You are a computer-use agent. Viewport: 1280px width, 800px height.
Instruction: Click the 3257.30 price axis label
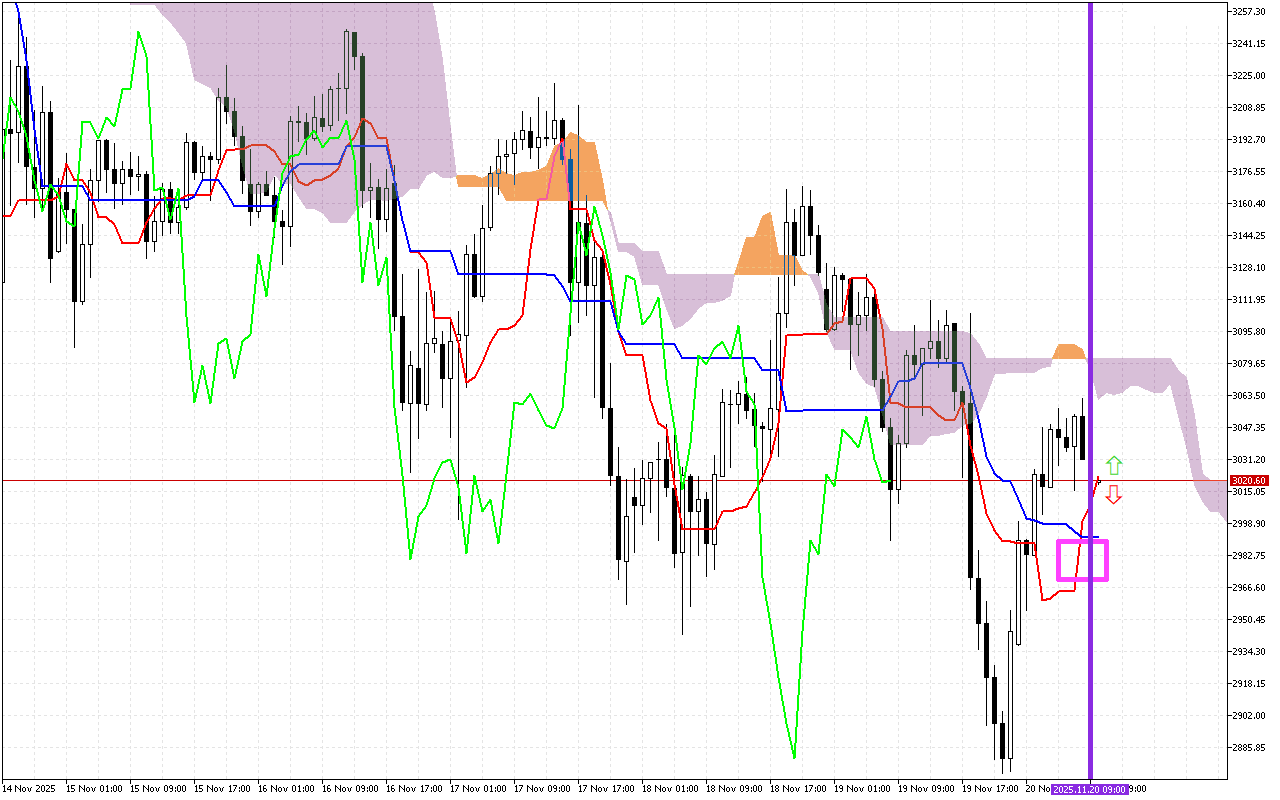(1247, 11)
